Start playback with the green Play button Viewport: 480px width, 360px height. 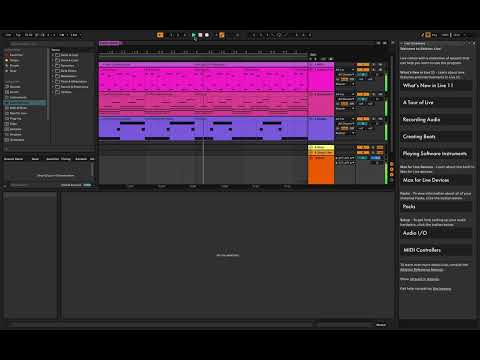pos(194,35)
